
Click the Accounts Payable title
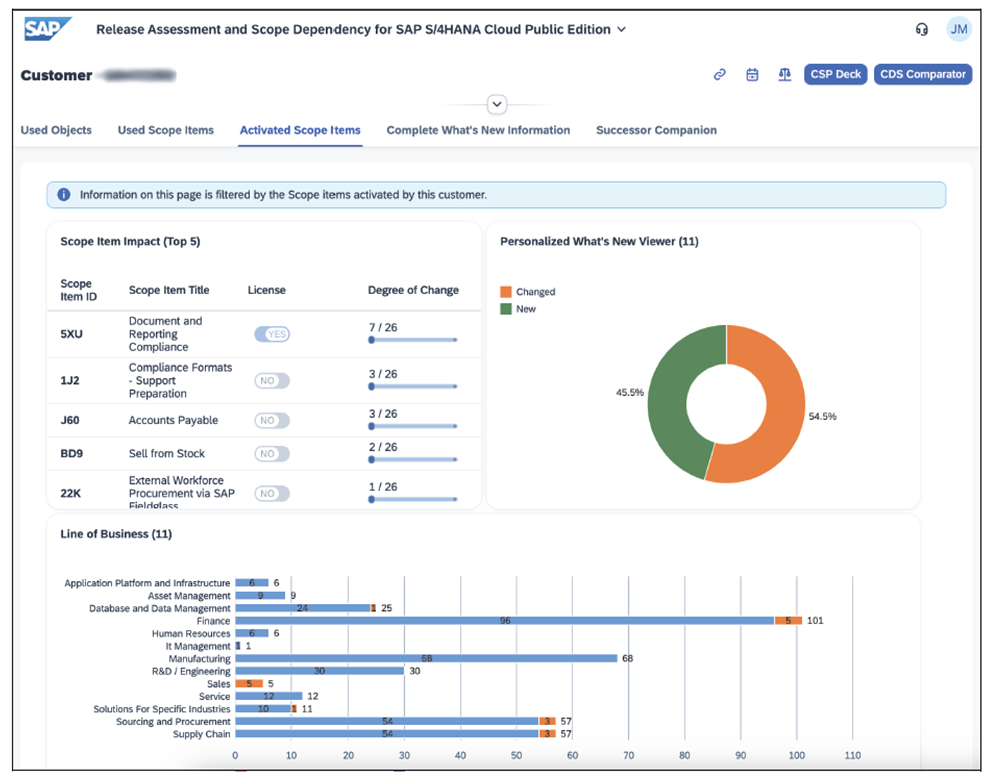click(174, 421)
